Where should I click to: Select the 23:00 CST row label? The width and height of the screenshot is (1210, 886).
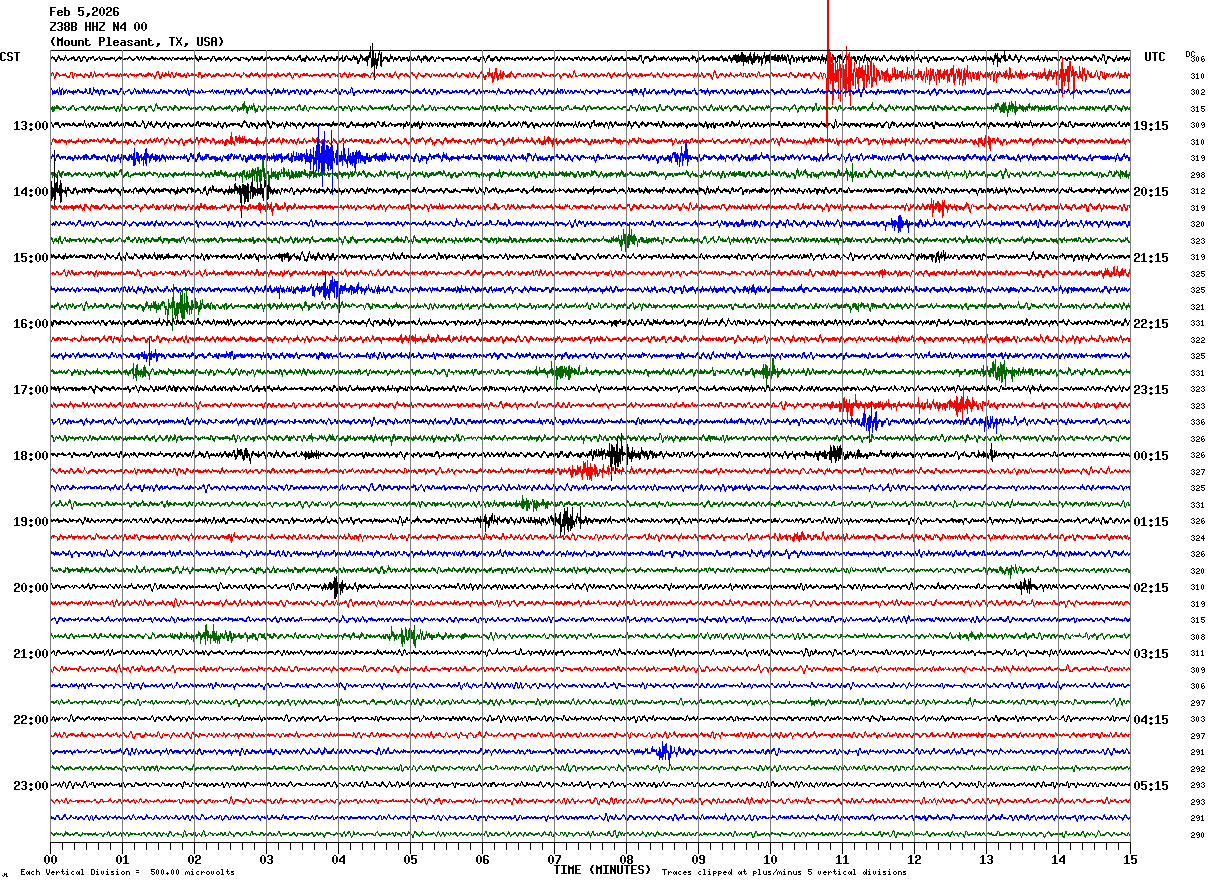[x=31, y=786]
